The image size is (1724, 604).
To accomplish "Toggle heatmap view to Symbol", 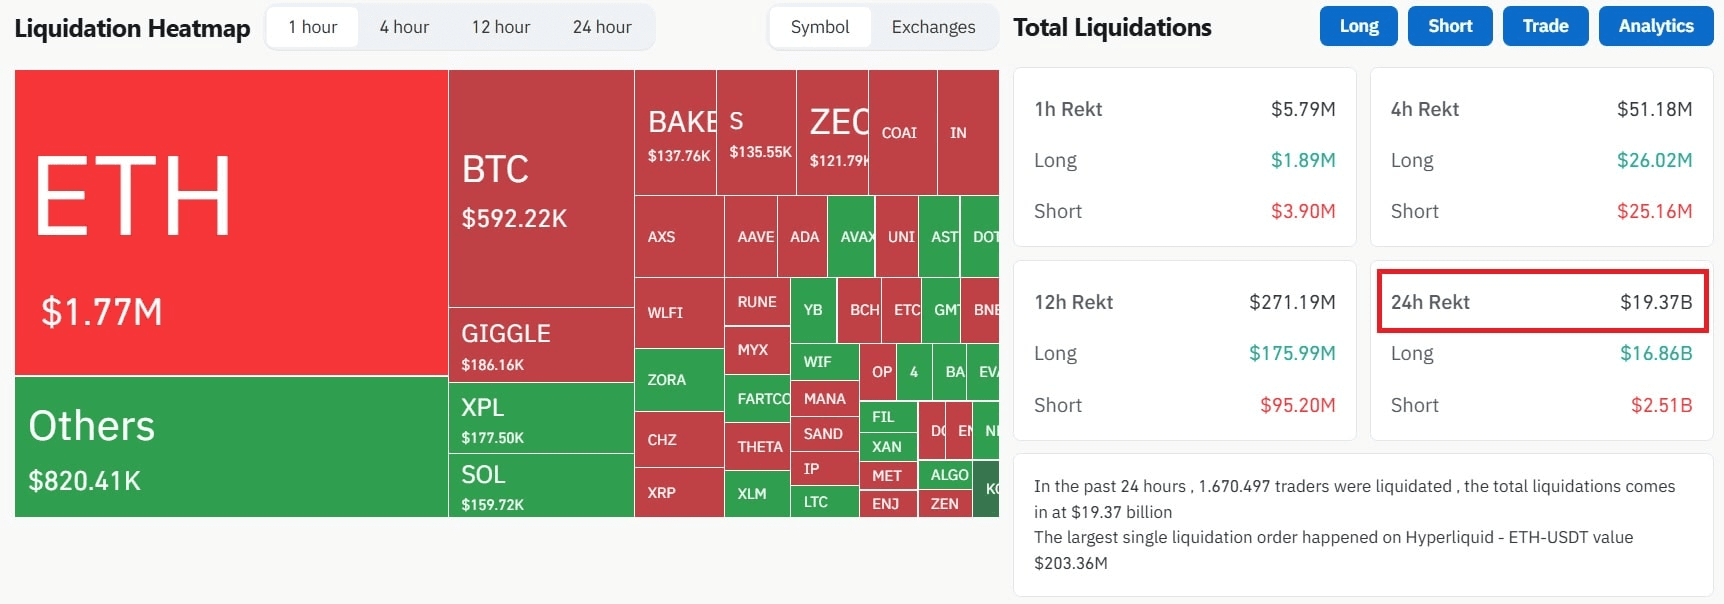I will pyautogui.click(x=819, y=27).
